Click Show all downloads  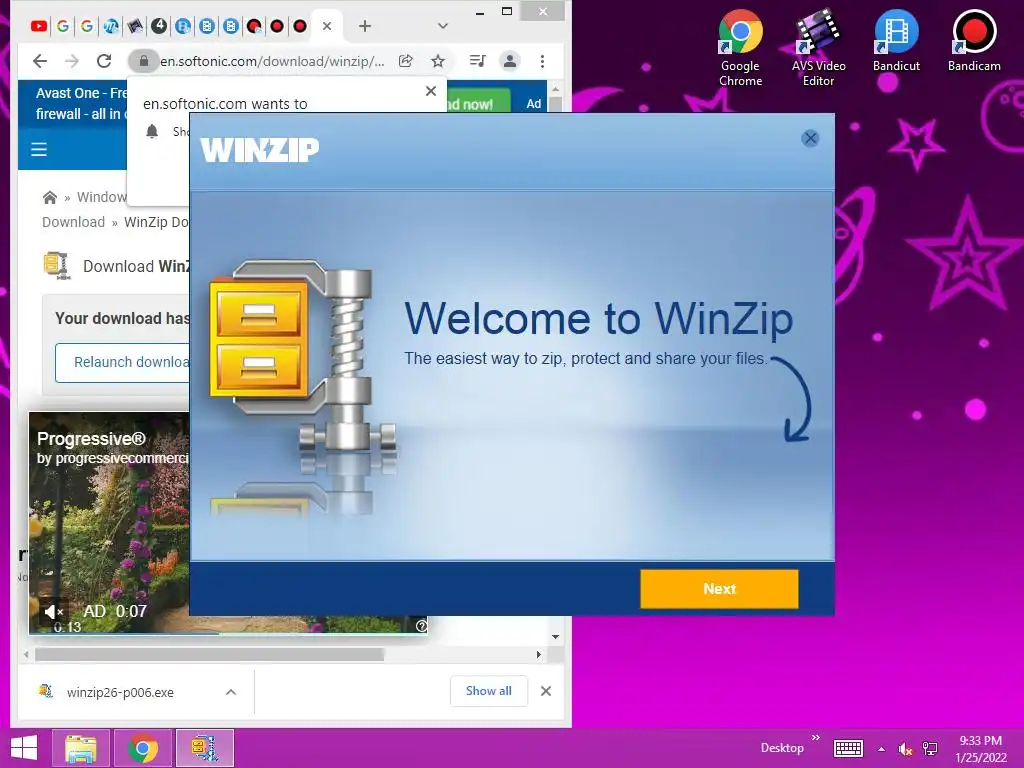pyautogui.click(x=488, y=691)
